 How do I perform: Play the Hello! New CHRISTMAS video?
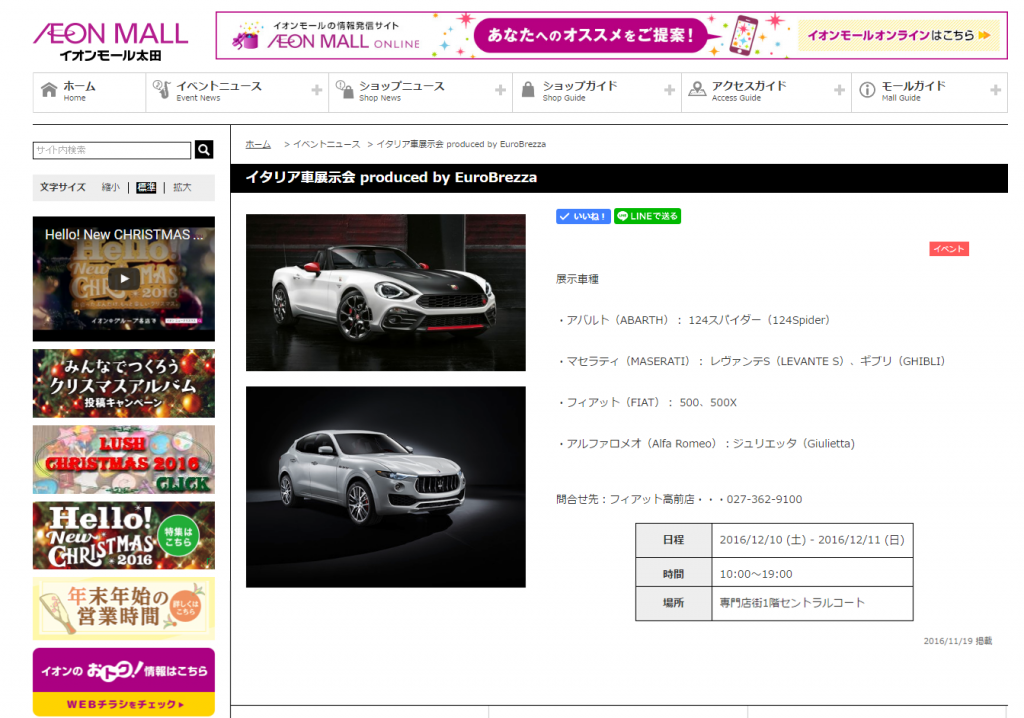coord(123,279)
